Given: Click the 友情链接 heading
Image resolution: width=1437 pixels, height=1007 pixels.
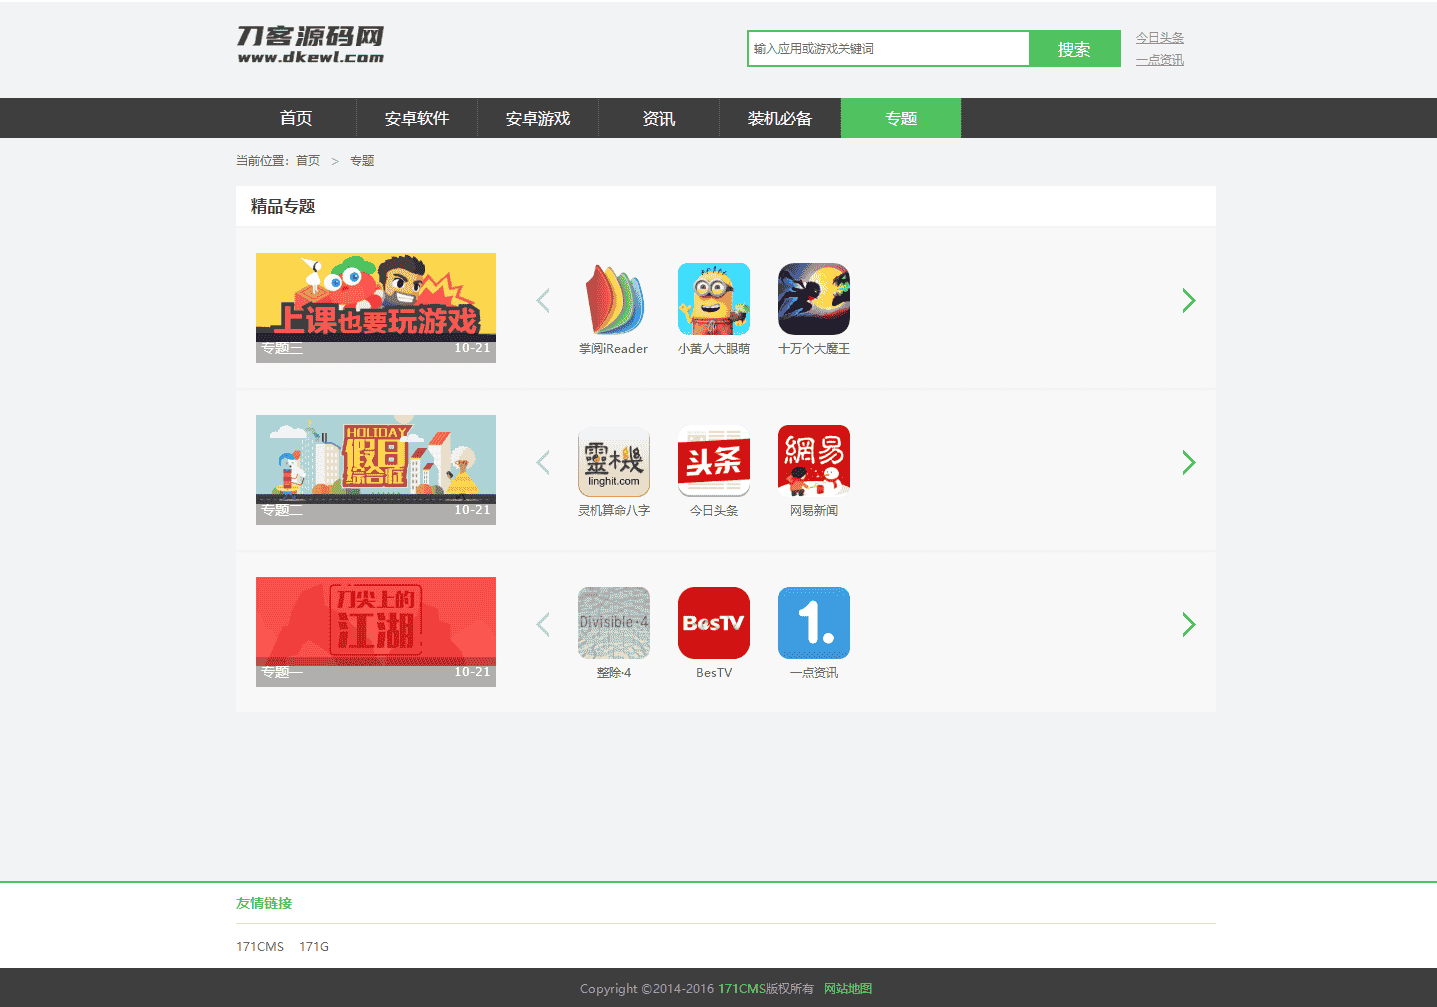Looking at the screenshot, I should click(264, 903).
